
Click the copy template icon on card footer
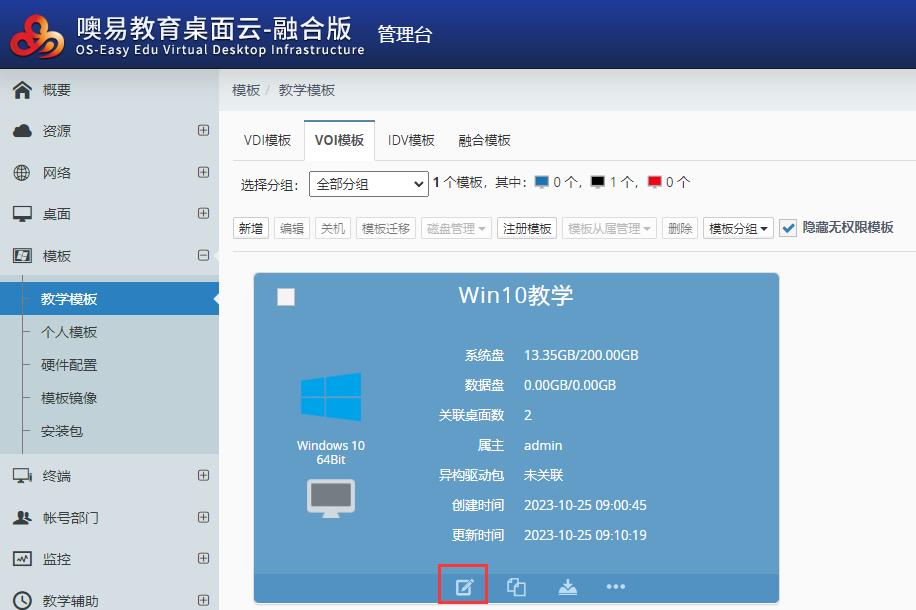point(516,587)
